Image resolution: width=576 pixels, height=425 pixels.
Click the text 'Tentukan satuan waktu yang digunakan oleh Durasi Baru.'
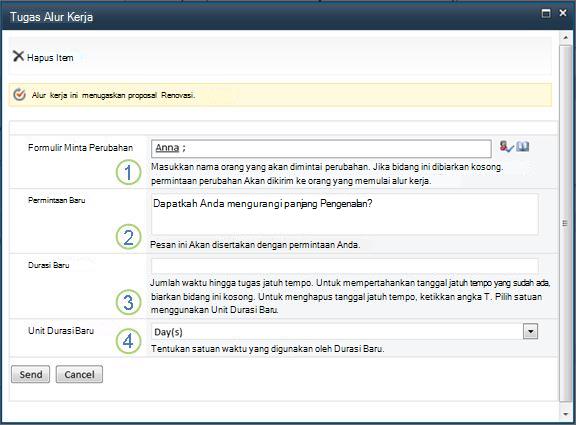click(x=267, y=349)
